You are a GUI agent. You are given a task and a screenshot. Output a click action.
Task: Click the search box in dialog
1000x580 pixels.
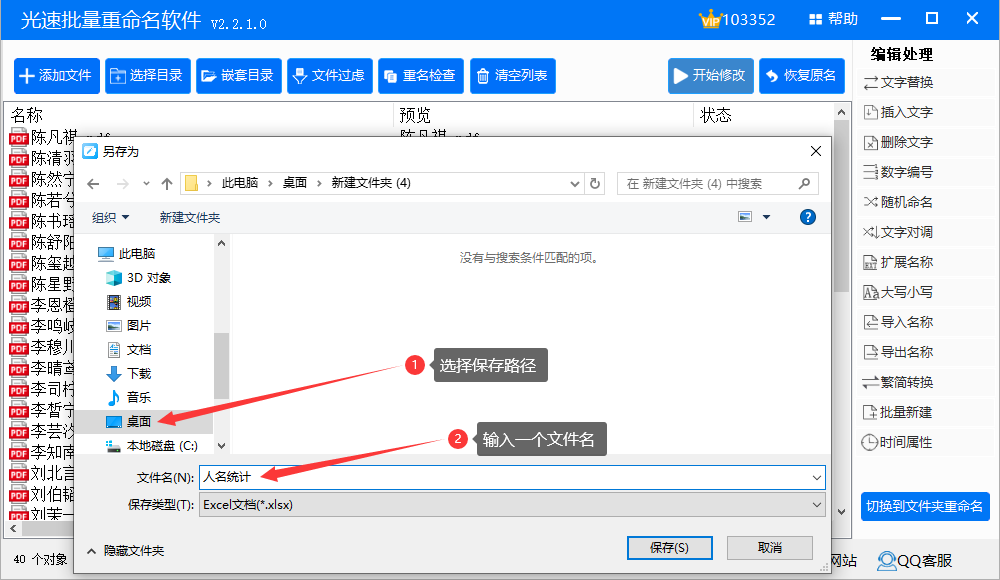pyautogui.click(x=717, y=184)
